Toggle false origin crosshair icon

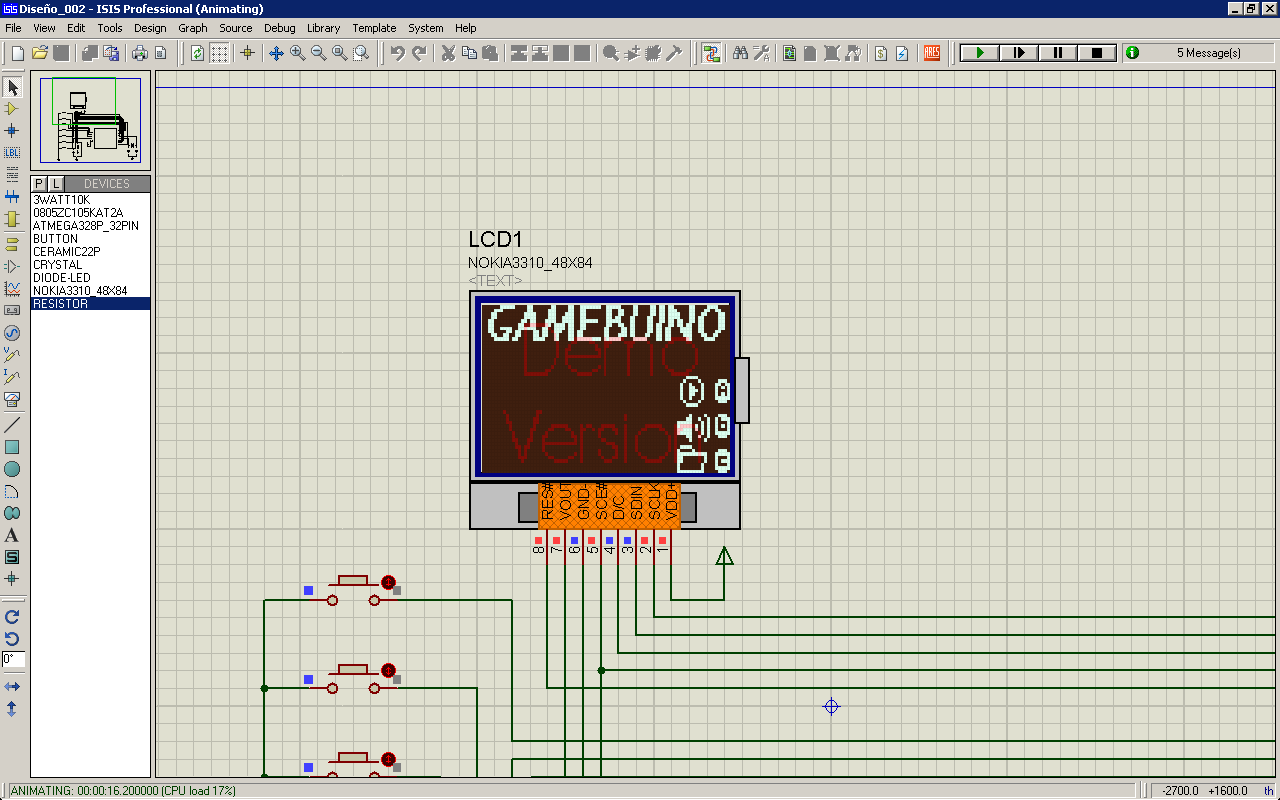(x=247, y=53)
